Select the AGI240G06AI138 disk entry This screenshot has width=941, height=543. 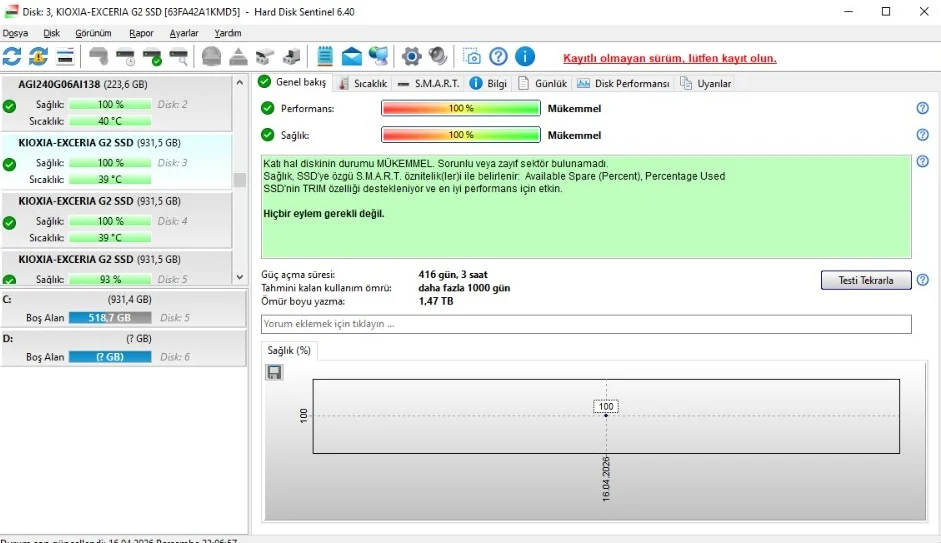[116, 103]
